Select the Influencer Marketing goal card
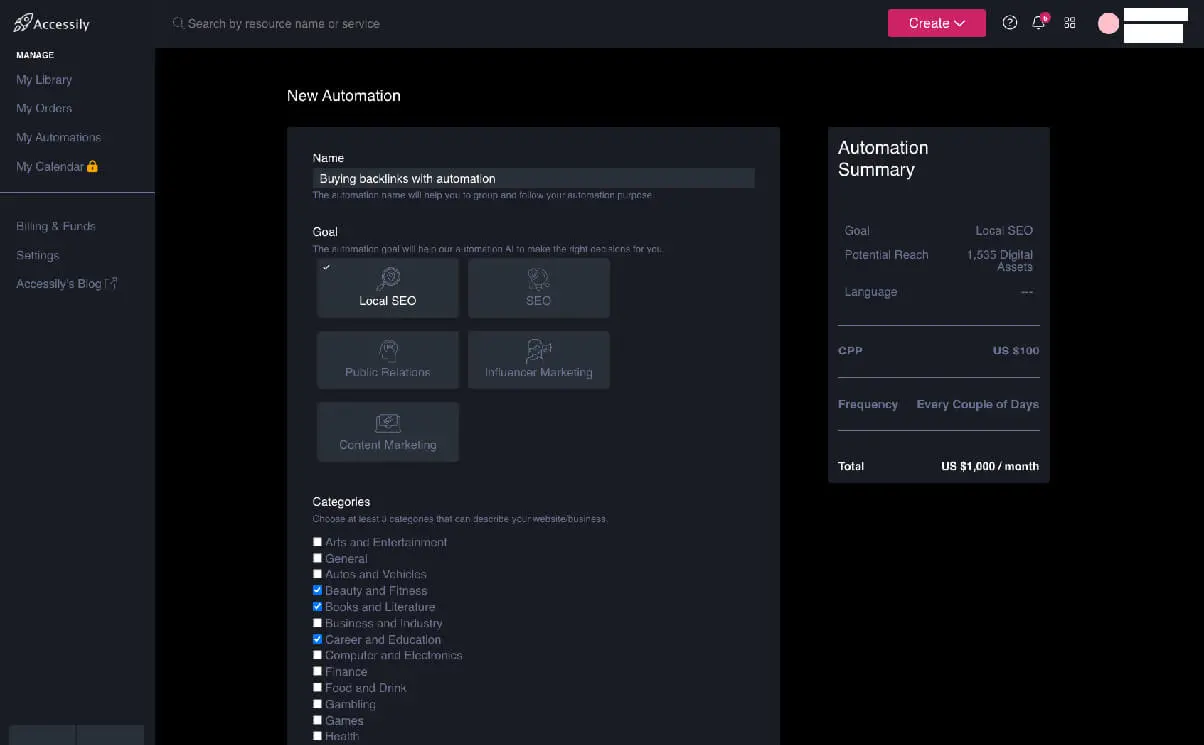Viewport: 1204px width, 745px height. point(539,360)
